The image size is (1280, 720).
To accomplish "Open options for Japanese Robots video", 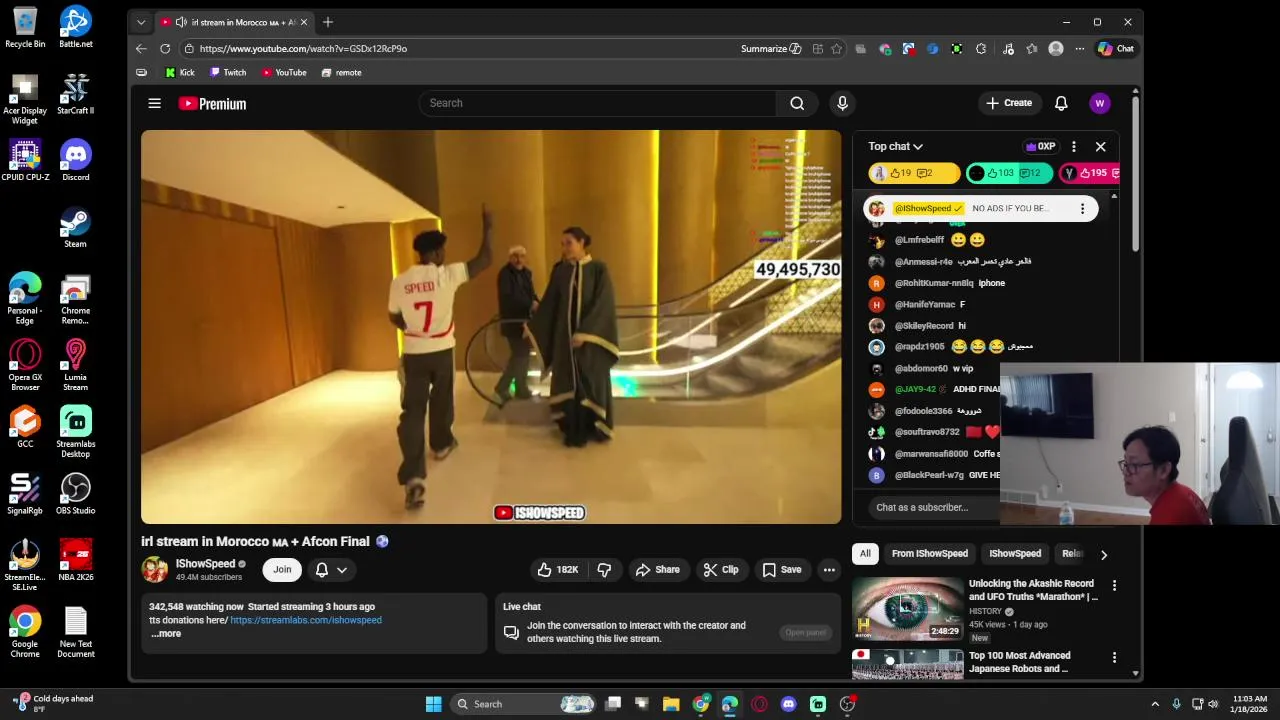I will point(1114,657).
